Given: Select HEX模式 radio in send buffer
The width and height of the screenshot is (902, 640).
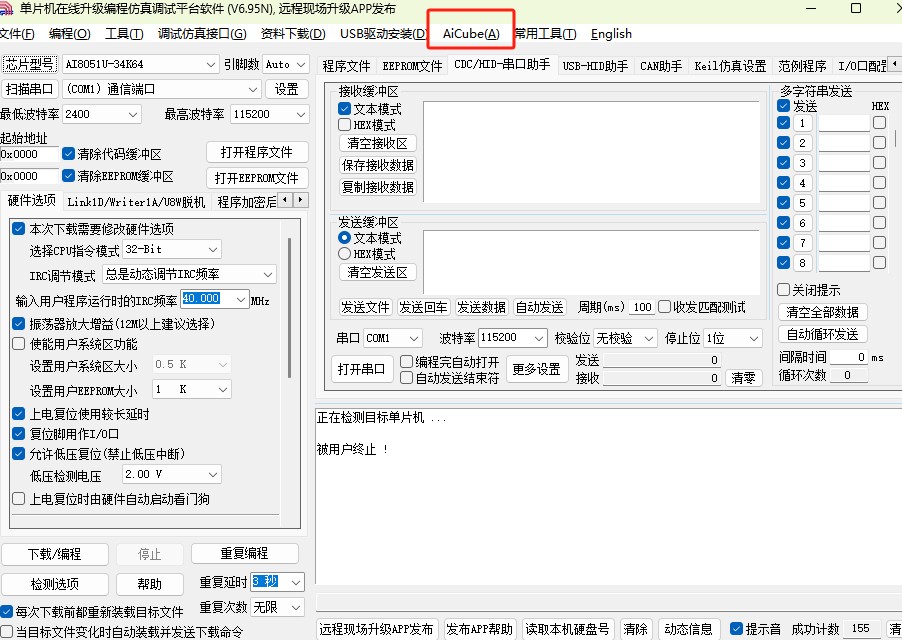Looking at the screenshot, I should 345,254.
